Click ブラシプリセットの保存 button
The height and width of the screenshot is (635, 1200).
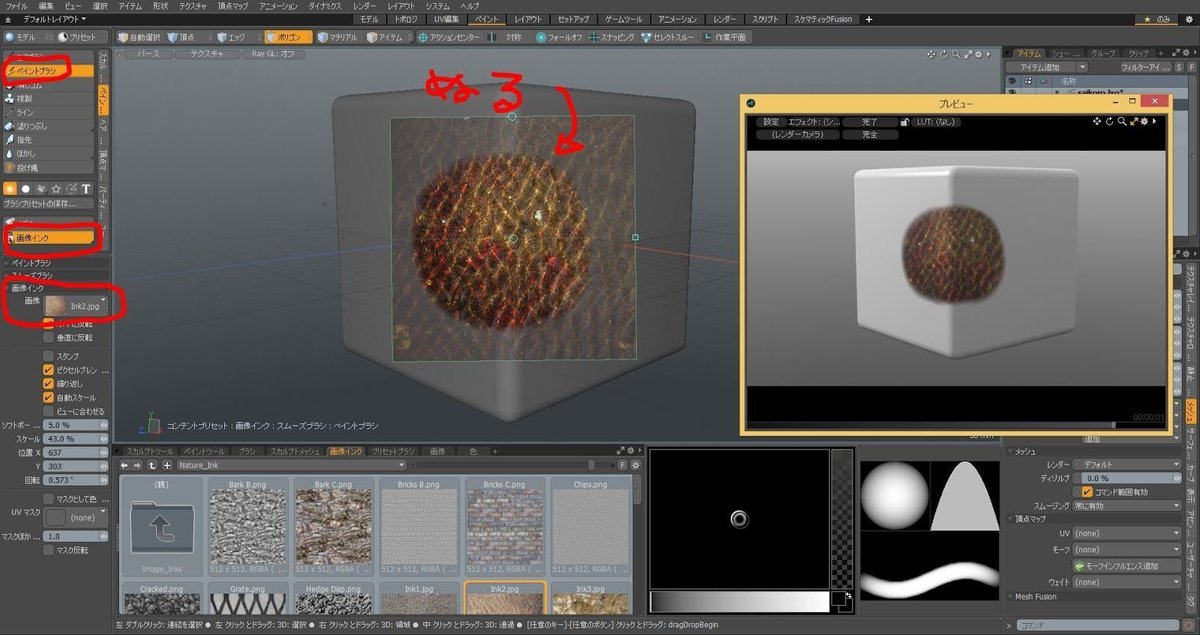(48, 203)
